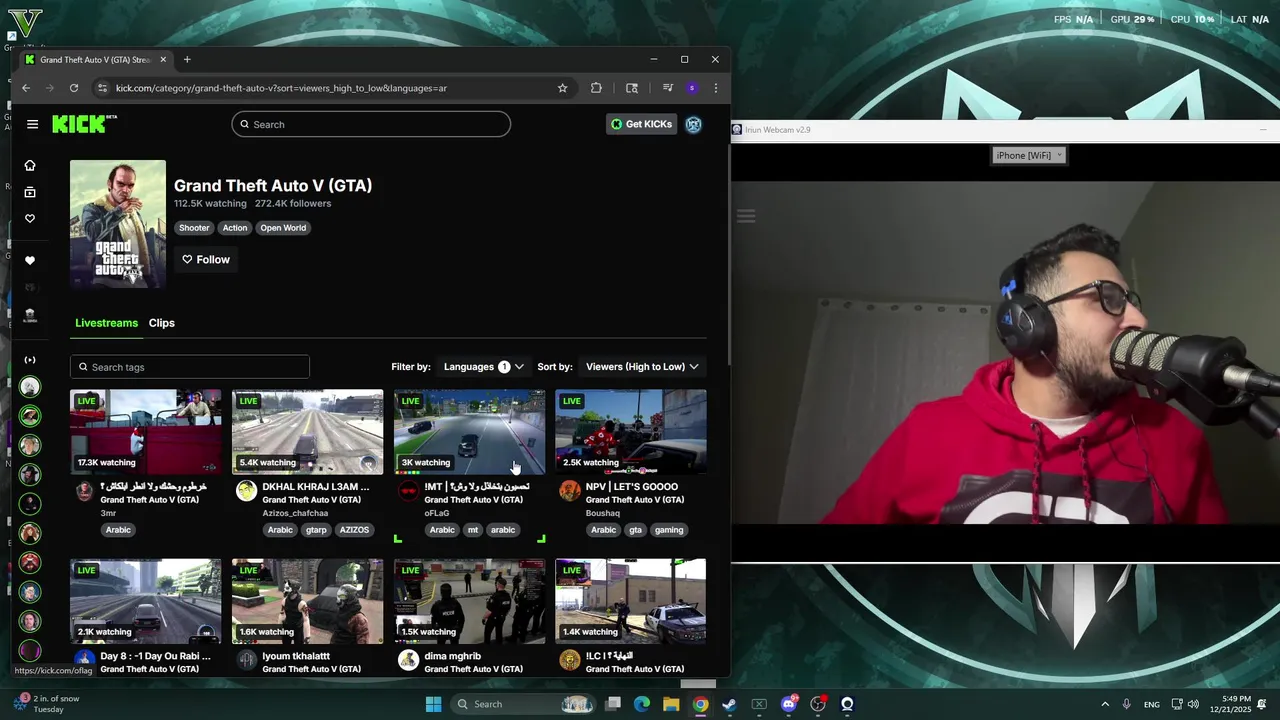Click gaming tag on Boushaq stream

(669, 530)
